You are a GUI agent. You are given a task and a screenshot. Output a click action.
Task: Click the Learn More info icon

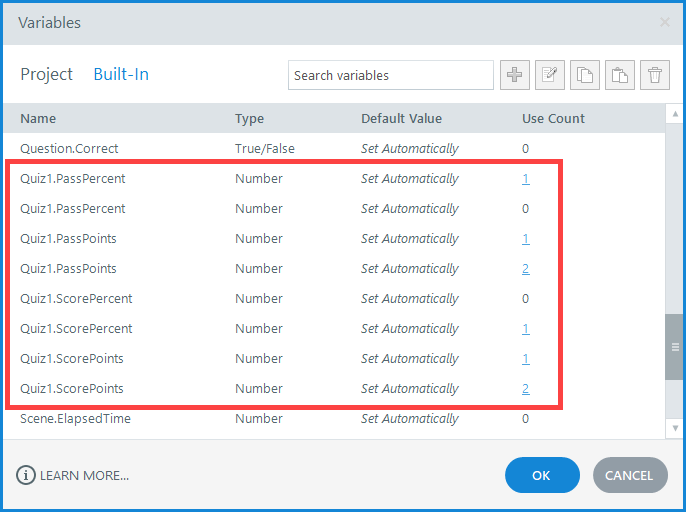coord(26,475)
